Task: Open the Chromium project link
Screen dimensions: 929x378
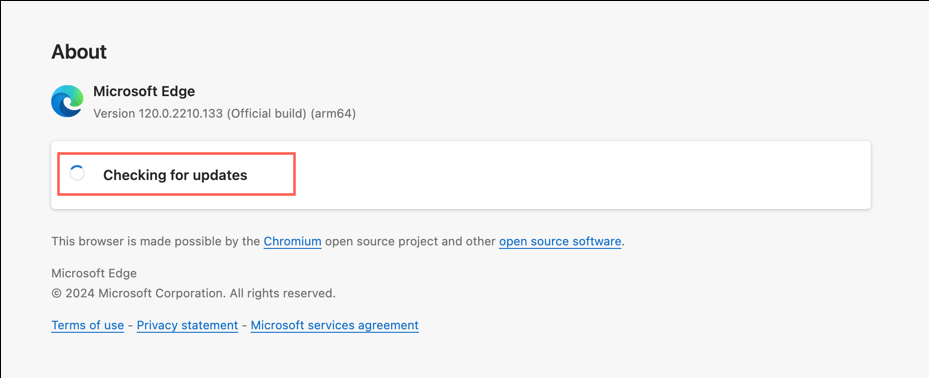Action: (293, 242)
